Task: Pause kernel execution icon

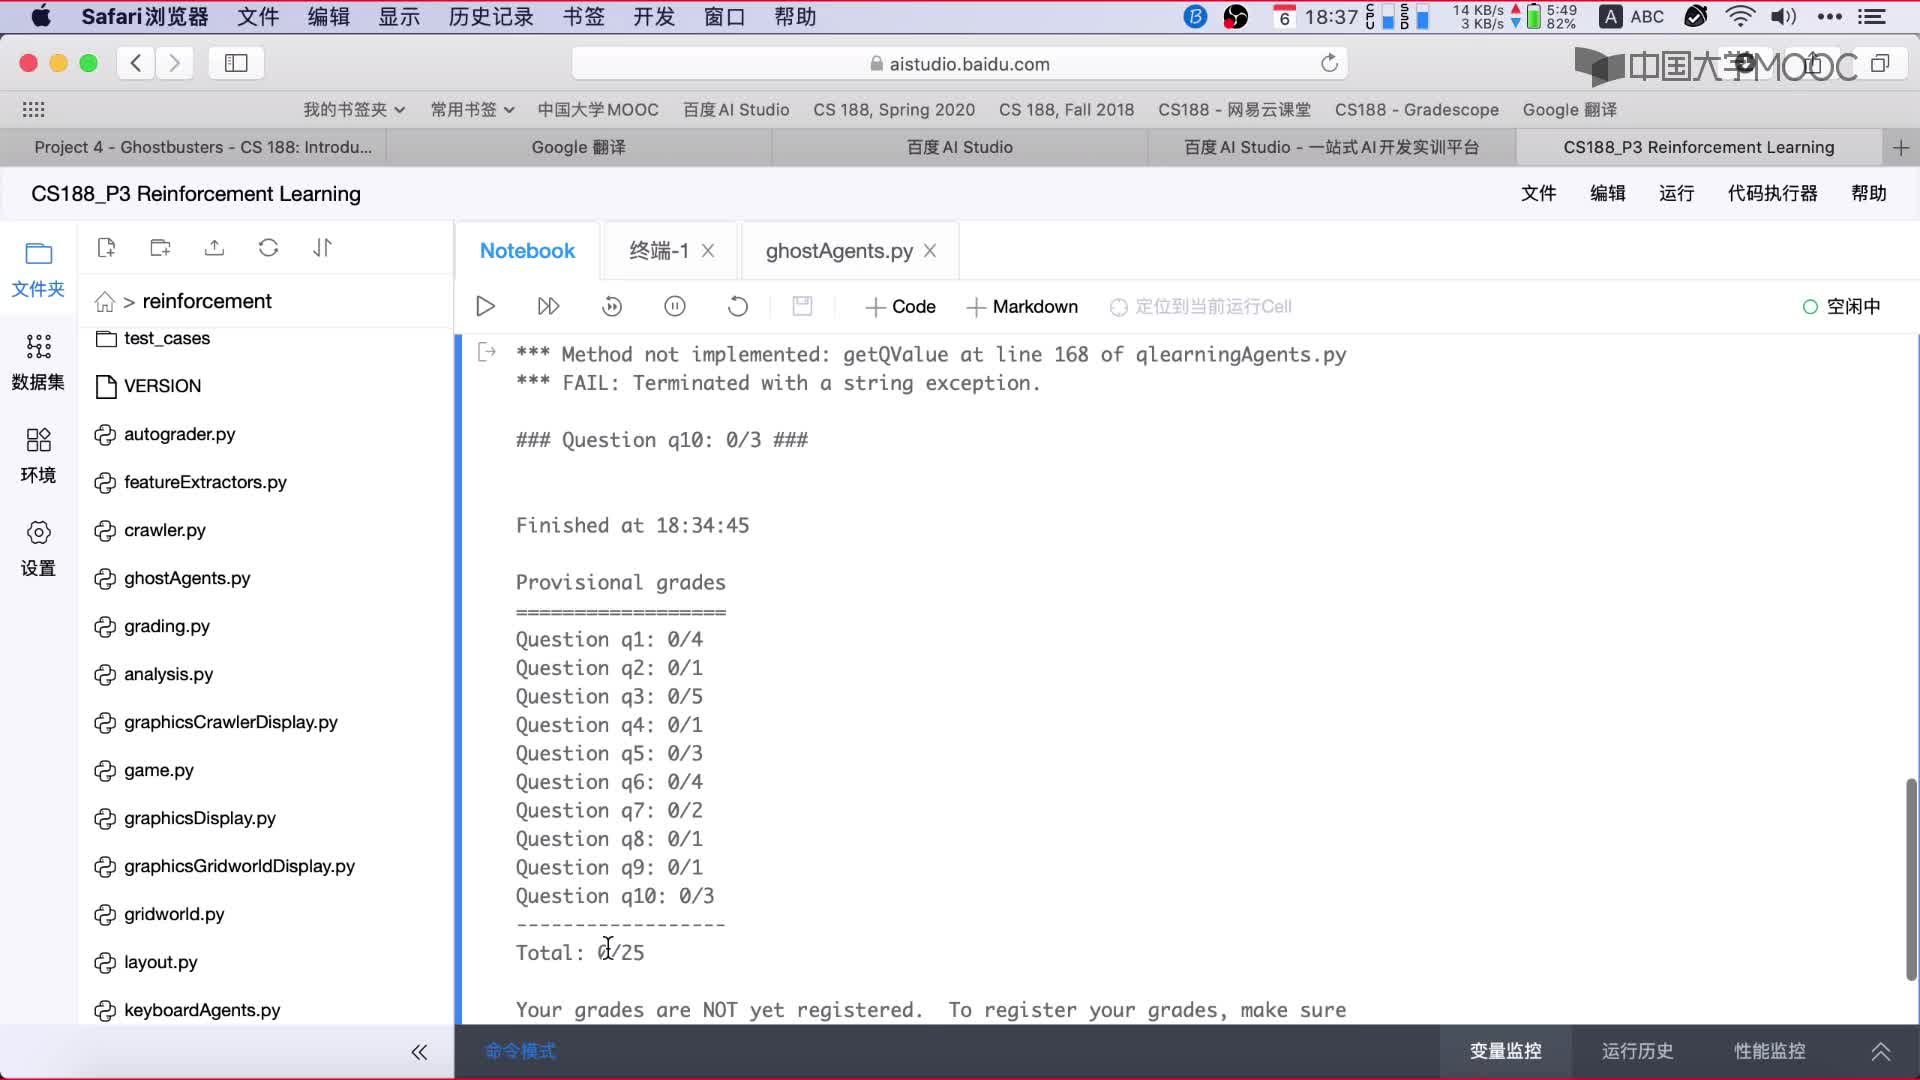Action: click(675, 306)
